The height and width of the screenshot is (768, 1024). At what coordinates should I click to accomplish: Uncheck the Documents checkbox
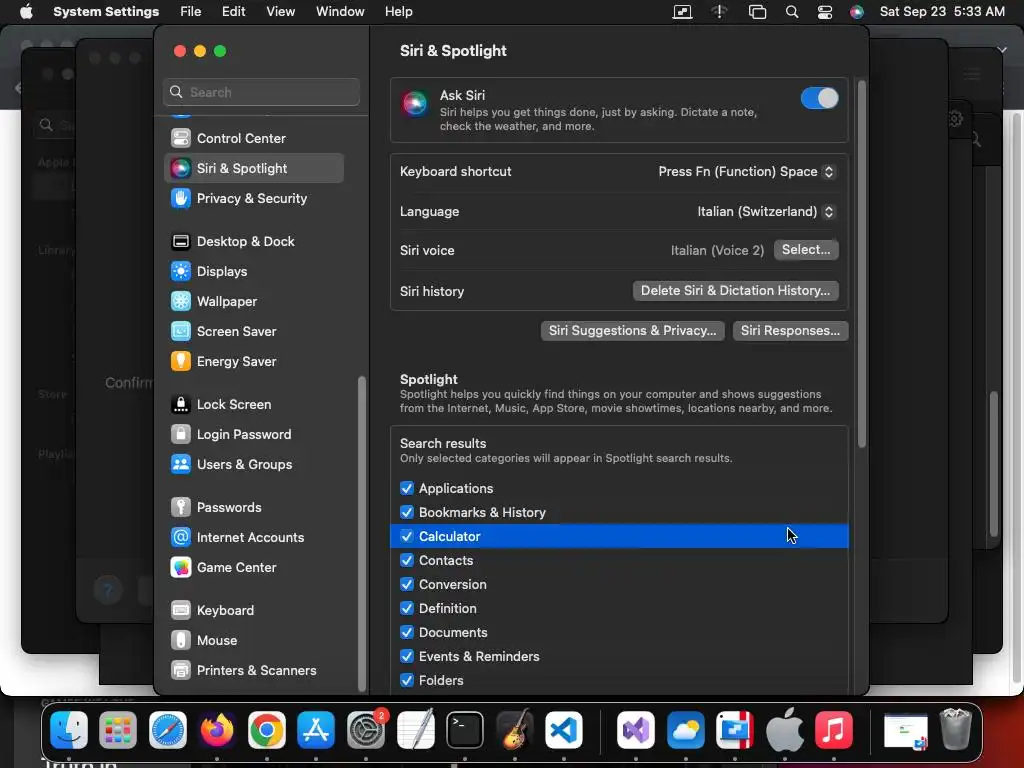coord(407,632)
